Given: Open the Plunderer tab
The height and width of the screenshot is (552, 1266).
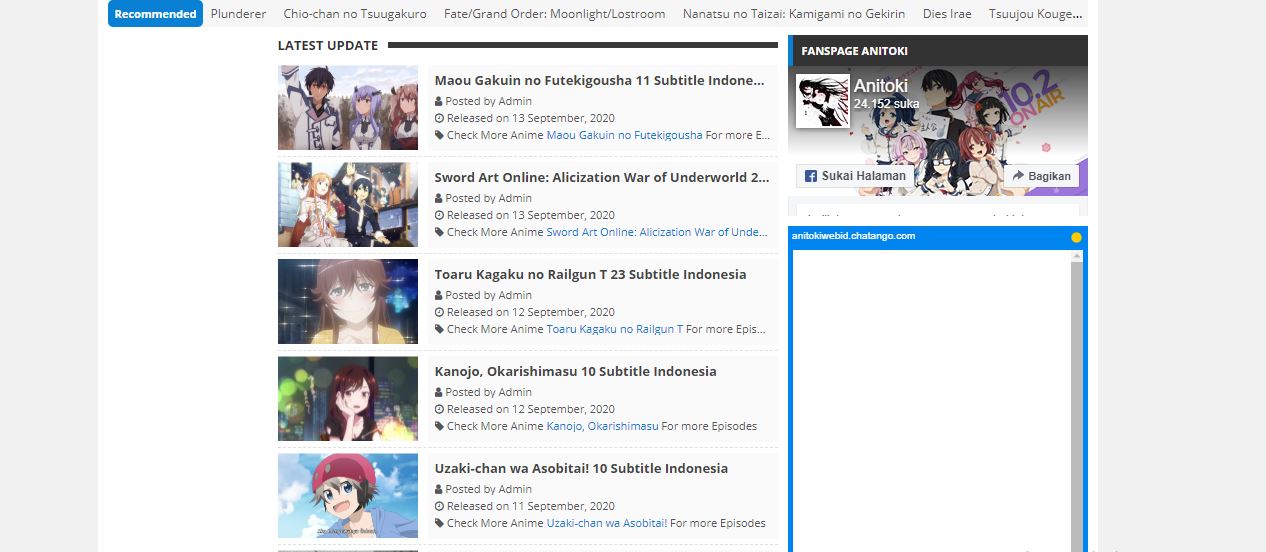Looking at the screenshot, I should tap(238, 14).
